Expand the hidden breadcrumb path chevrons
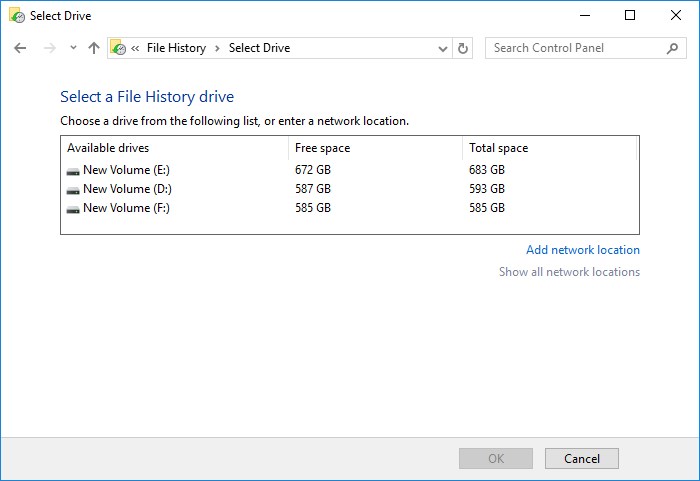This screenshot has width=700, height=481. tap(135, 48)
